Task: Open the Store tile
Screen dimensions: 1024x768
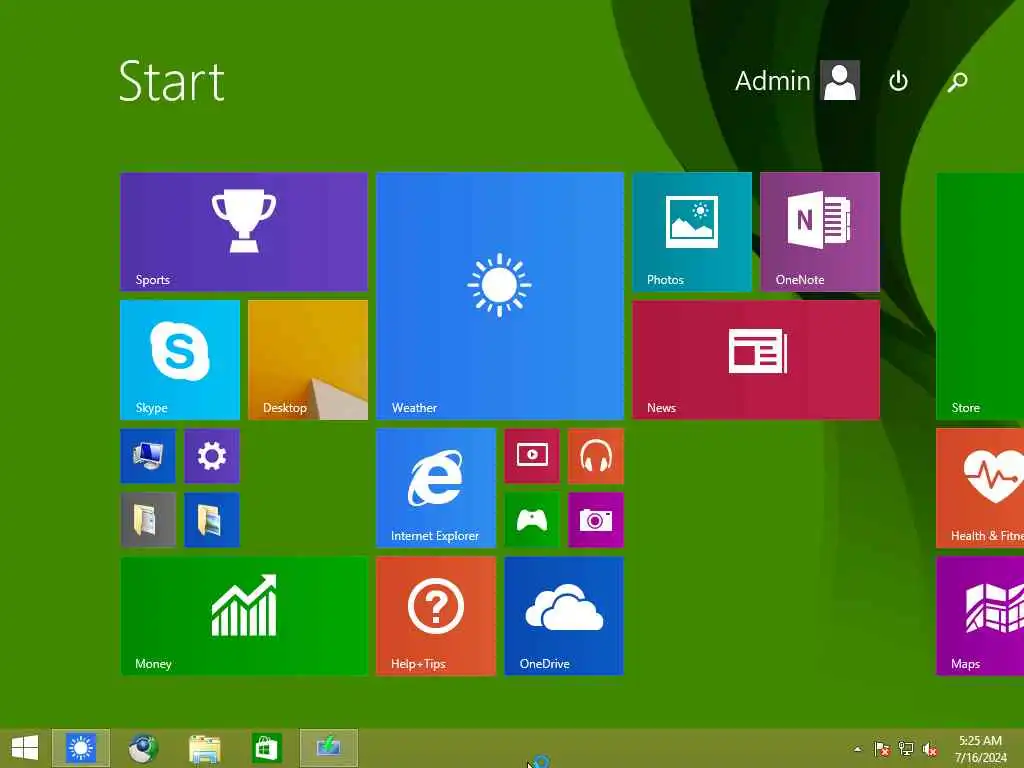Action: [x=980, y=296]
